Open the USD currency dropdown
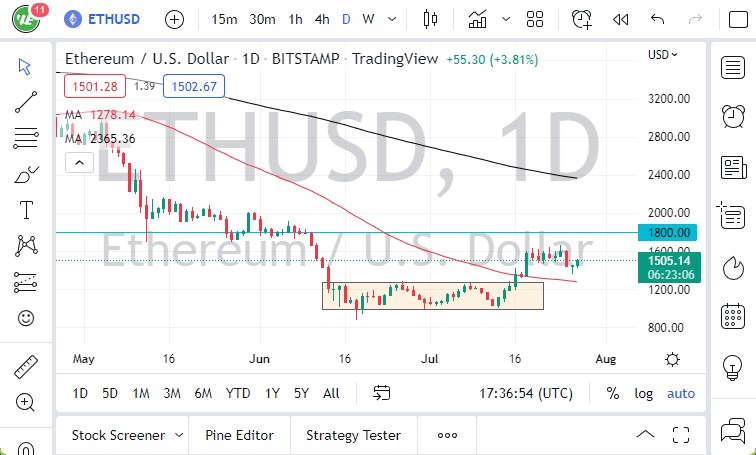This screenshot has height=455, width=756. (662, 55)
